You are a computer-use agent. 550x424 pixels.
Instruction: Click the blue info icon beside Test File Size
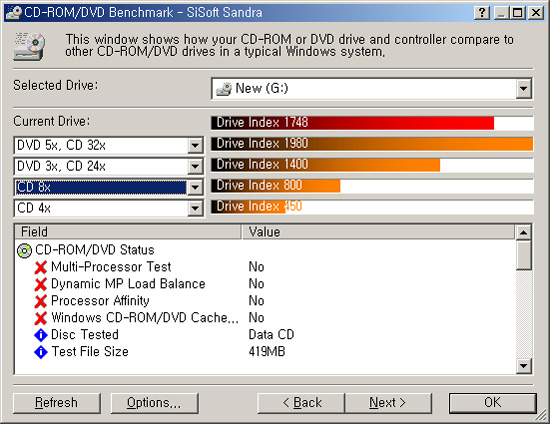click(x=41, y=352)
